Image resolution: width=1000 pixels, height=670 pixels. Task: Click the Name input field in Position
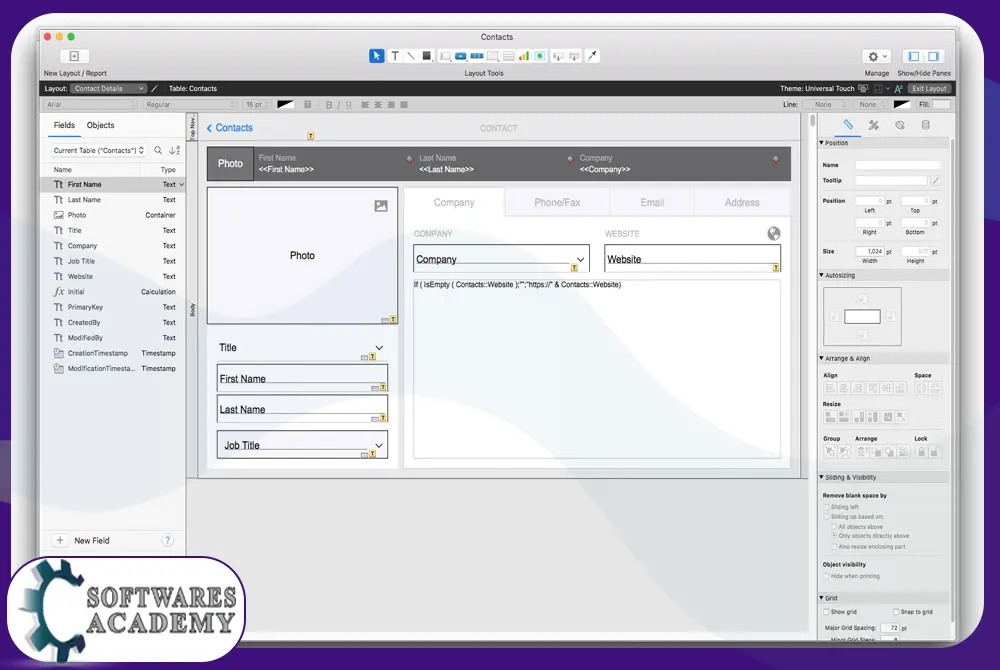point(897,165)
